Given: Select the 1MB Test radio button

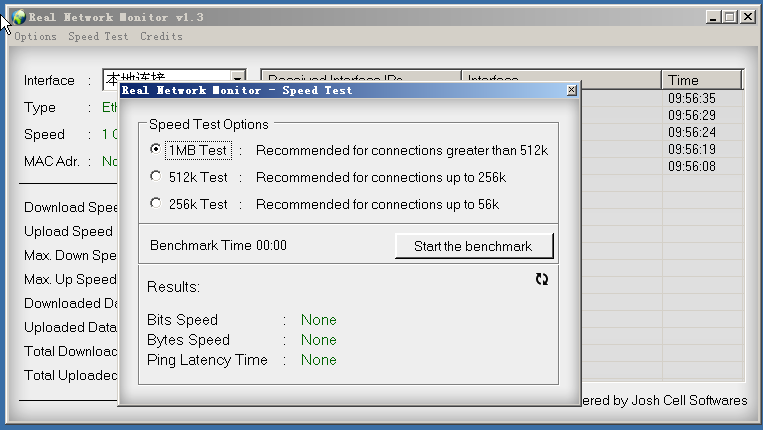Looking at the screenshot, I should (155, 149).
